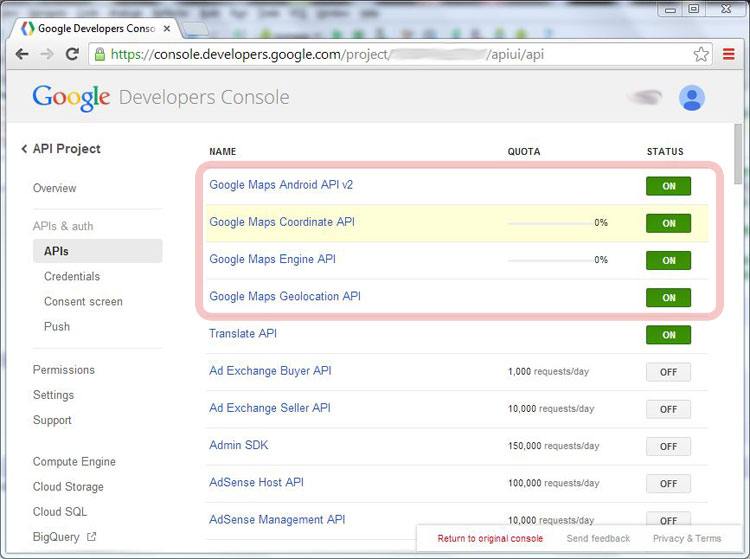Open the Google Maps Android API v2 link

click(281, 185)
